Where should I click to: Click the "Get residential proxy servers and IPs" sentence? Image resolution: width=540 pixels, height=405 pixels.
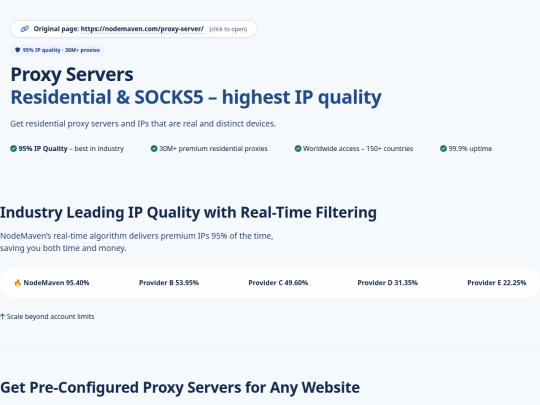pyautogui.click(x=143, y=124)
